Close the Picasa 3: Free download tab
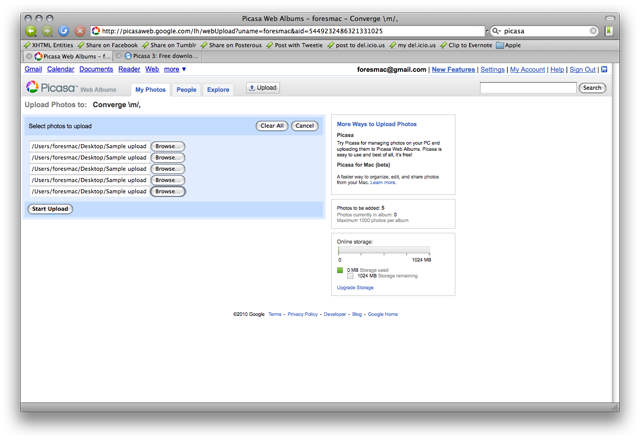The height and width of the screenshot is (440, 640). 118,56
